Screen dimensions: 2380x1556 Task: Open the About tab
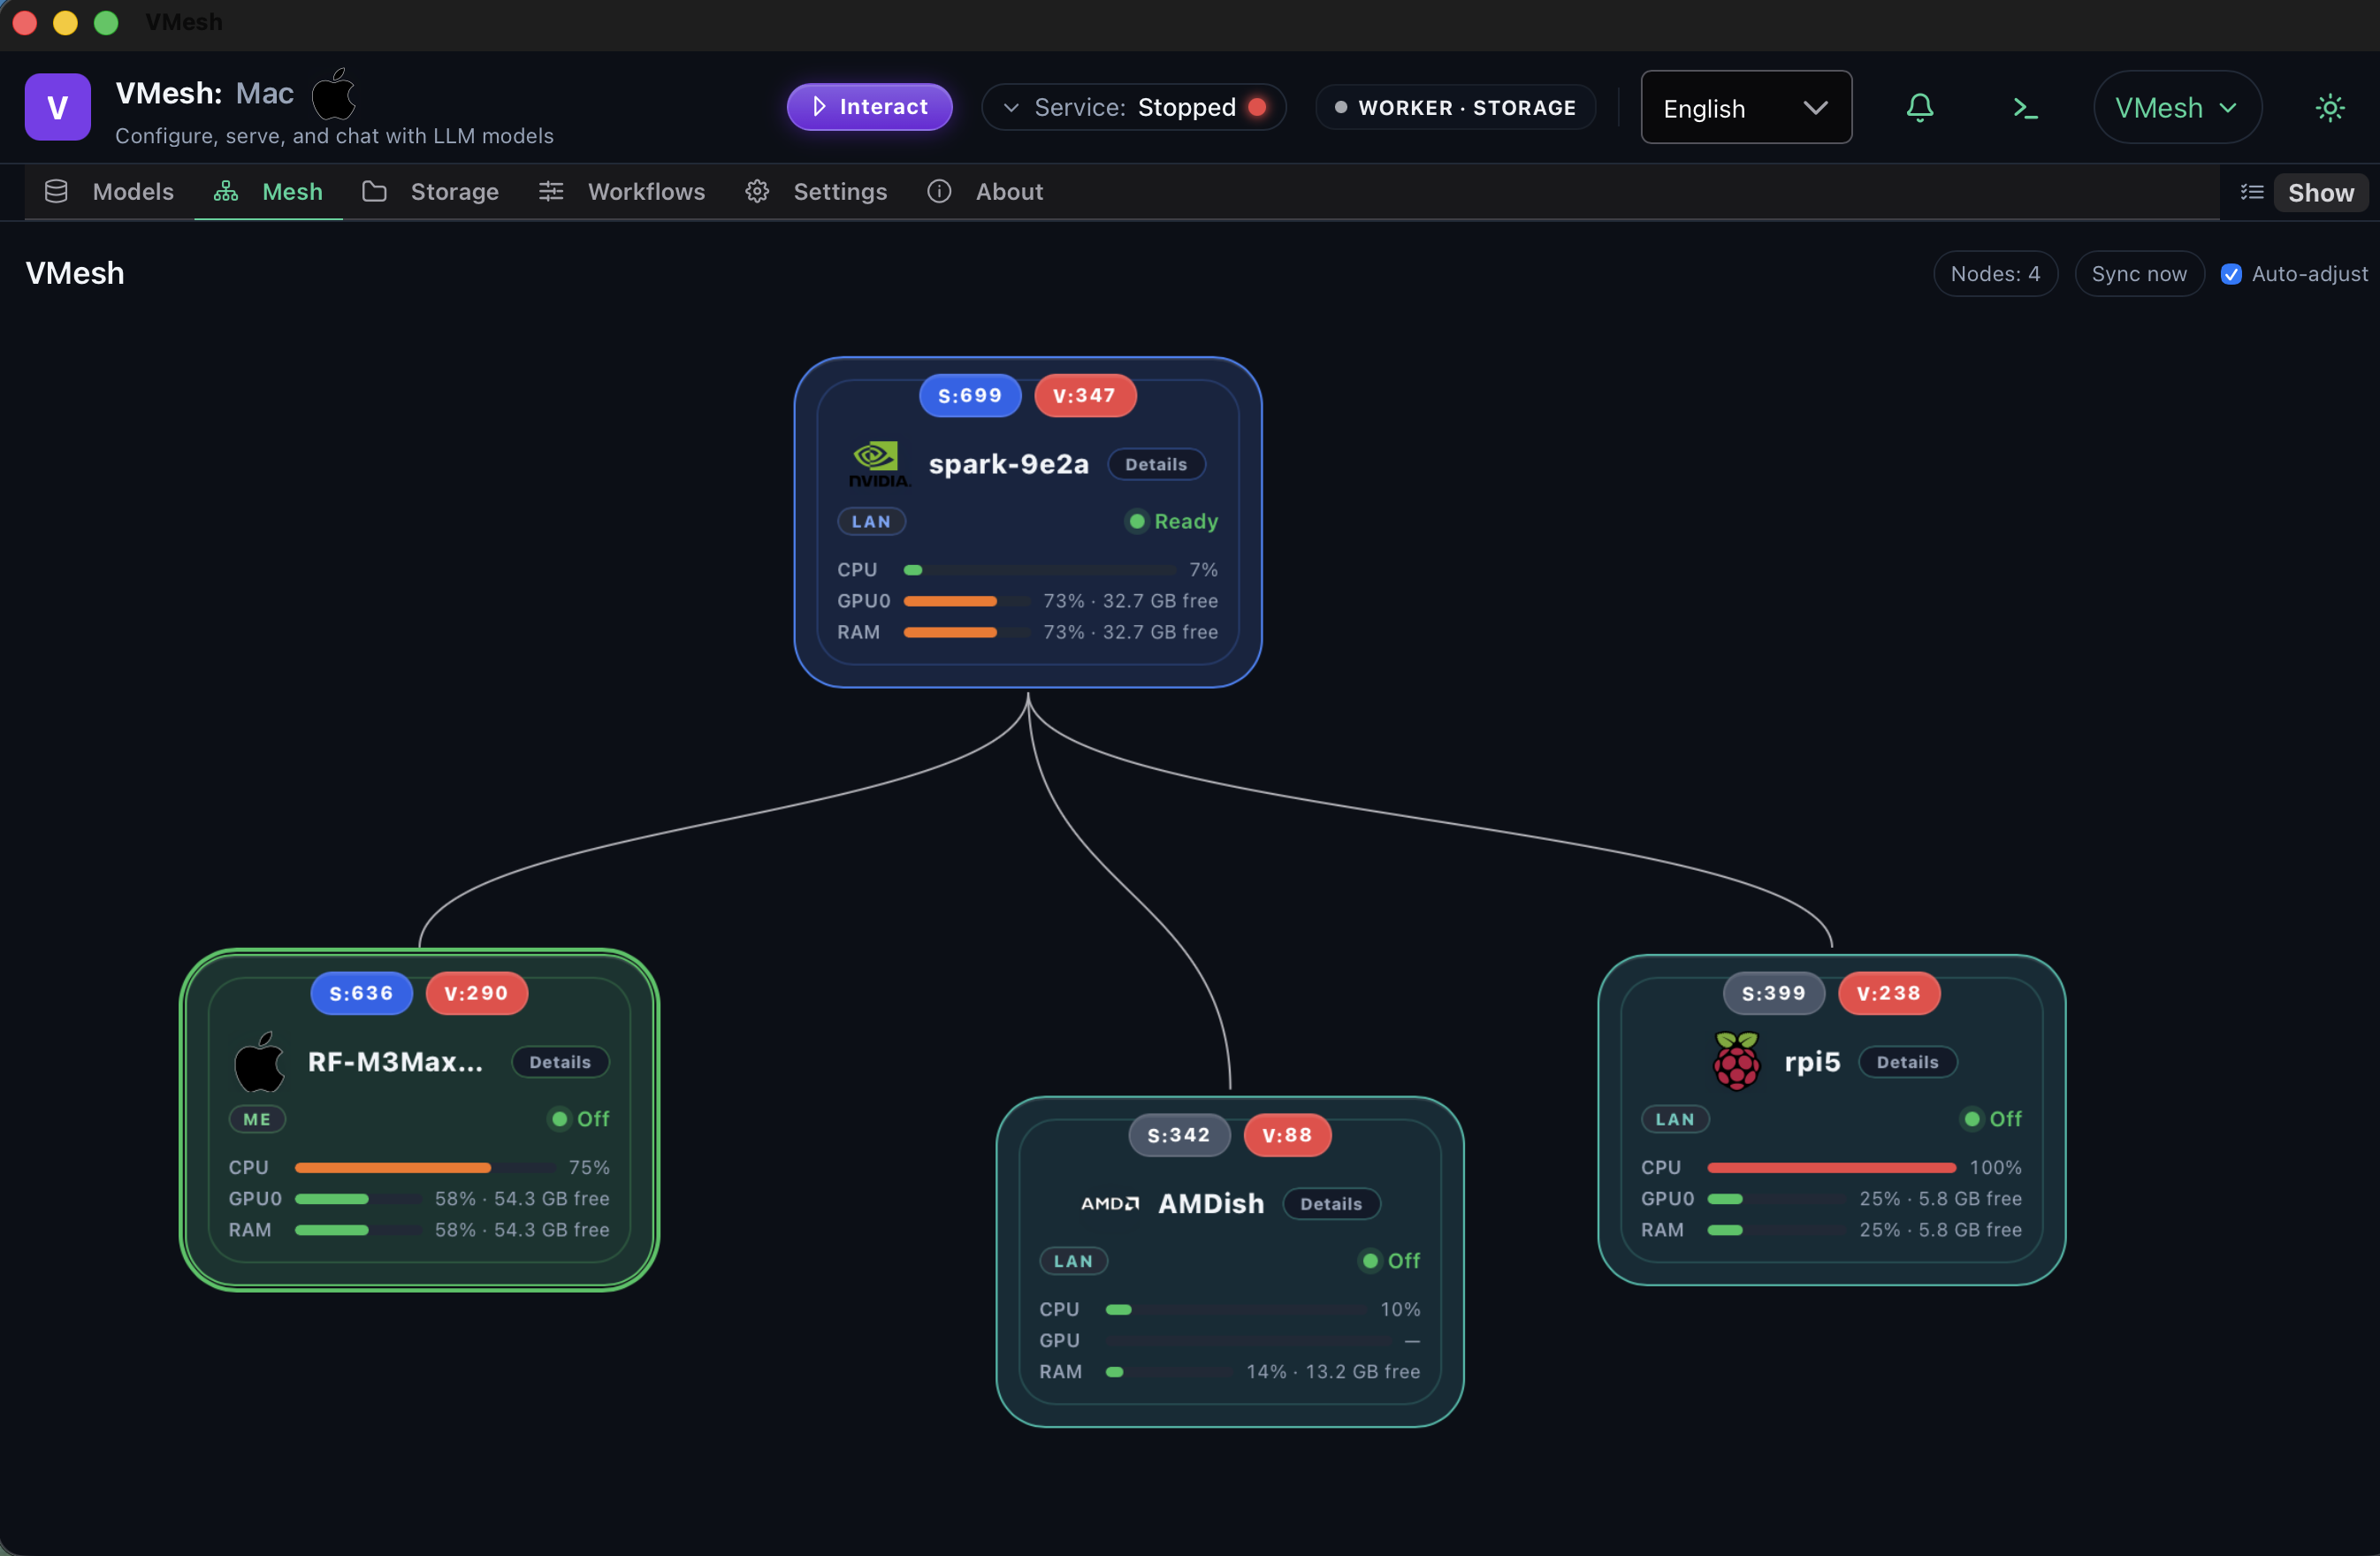pyautogui.click(x=985, y=192)
